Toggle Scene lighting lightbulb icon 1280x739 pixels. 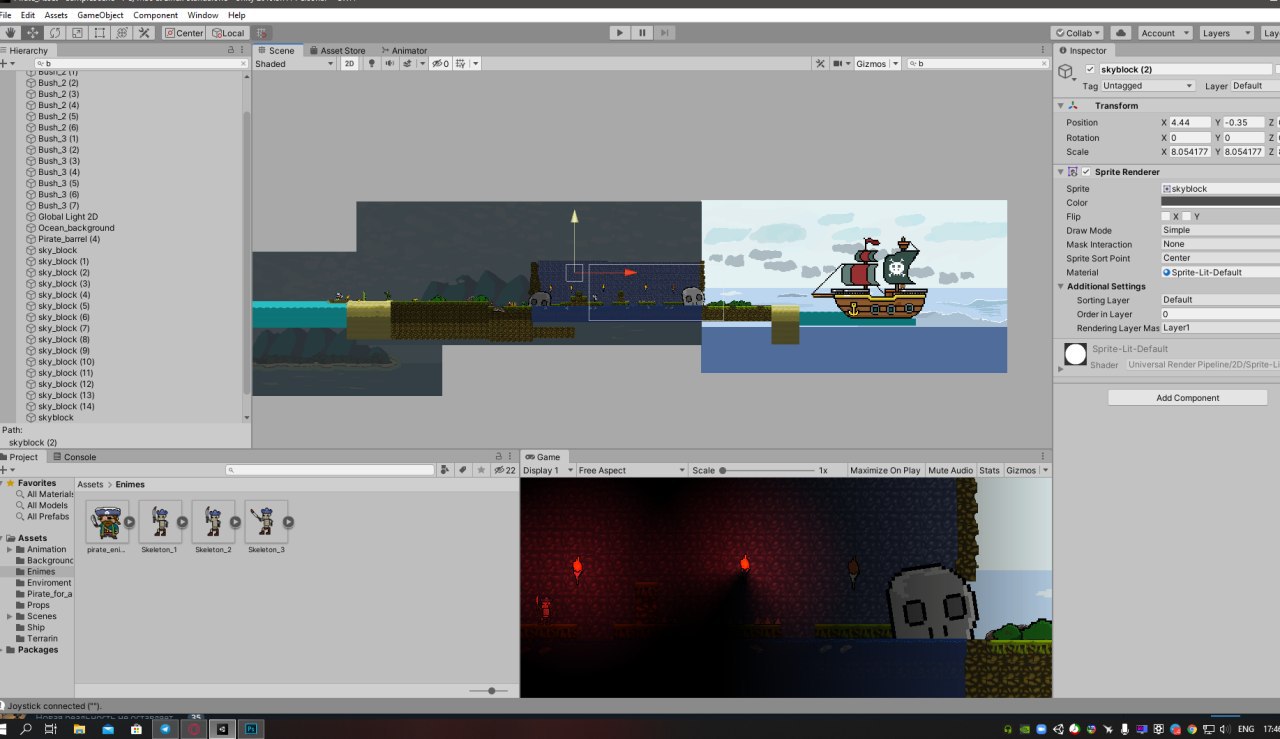(373, 63)
